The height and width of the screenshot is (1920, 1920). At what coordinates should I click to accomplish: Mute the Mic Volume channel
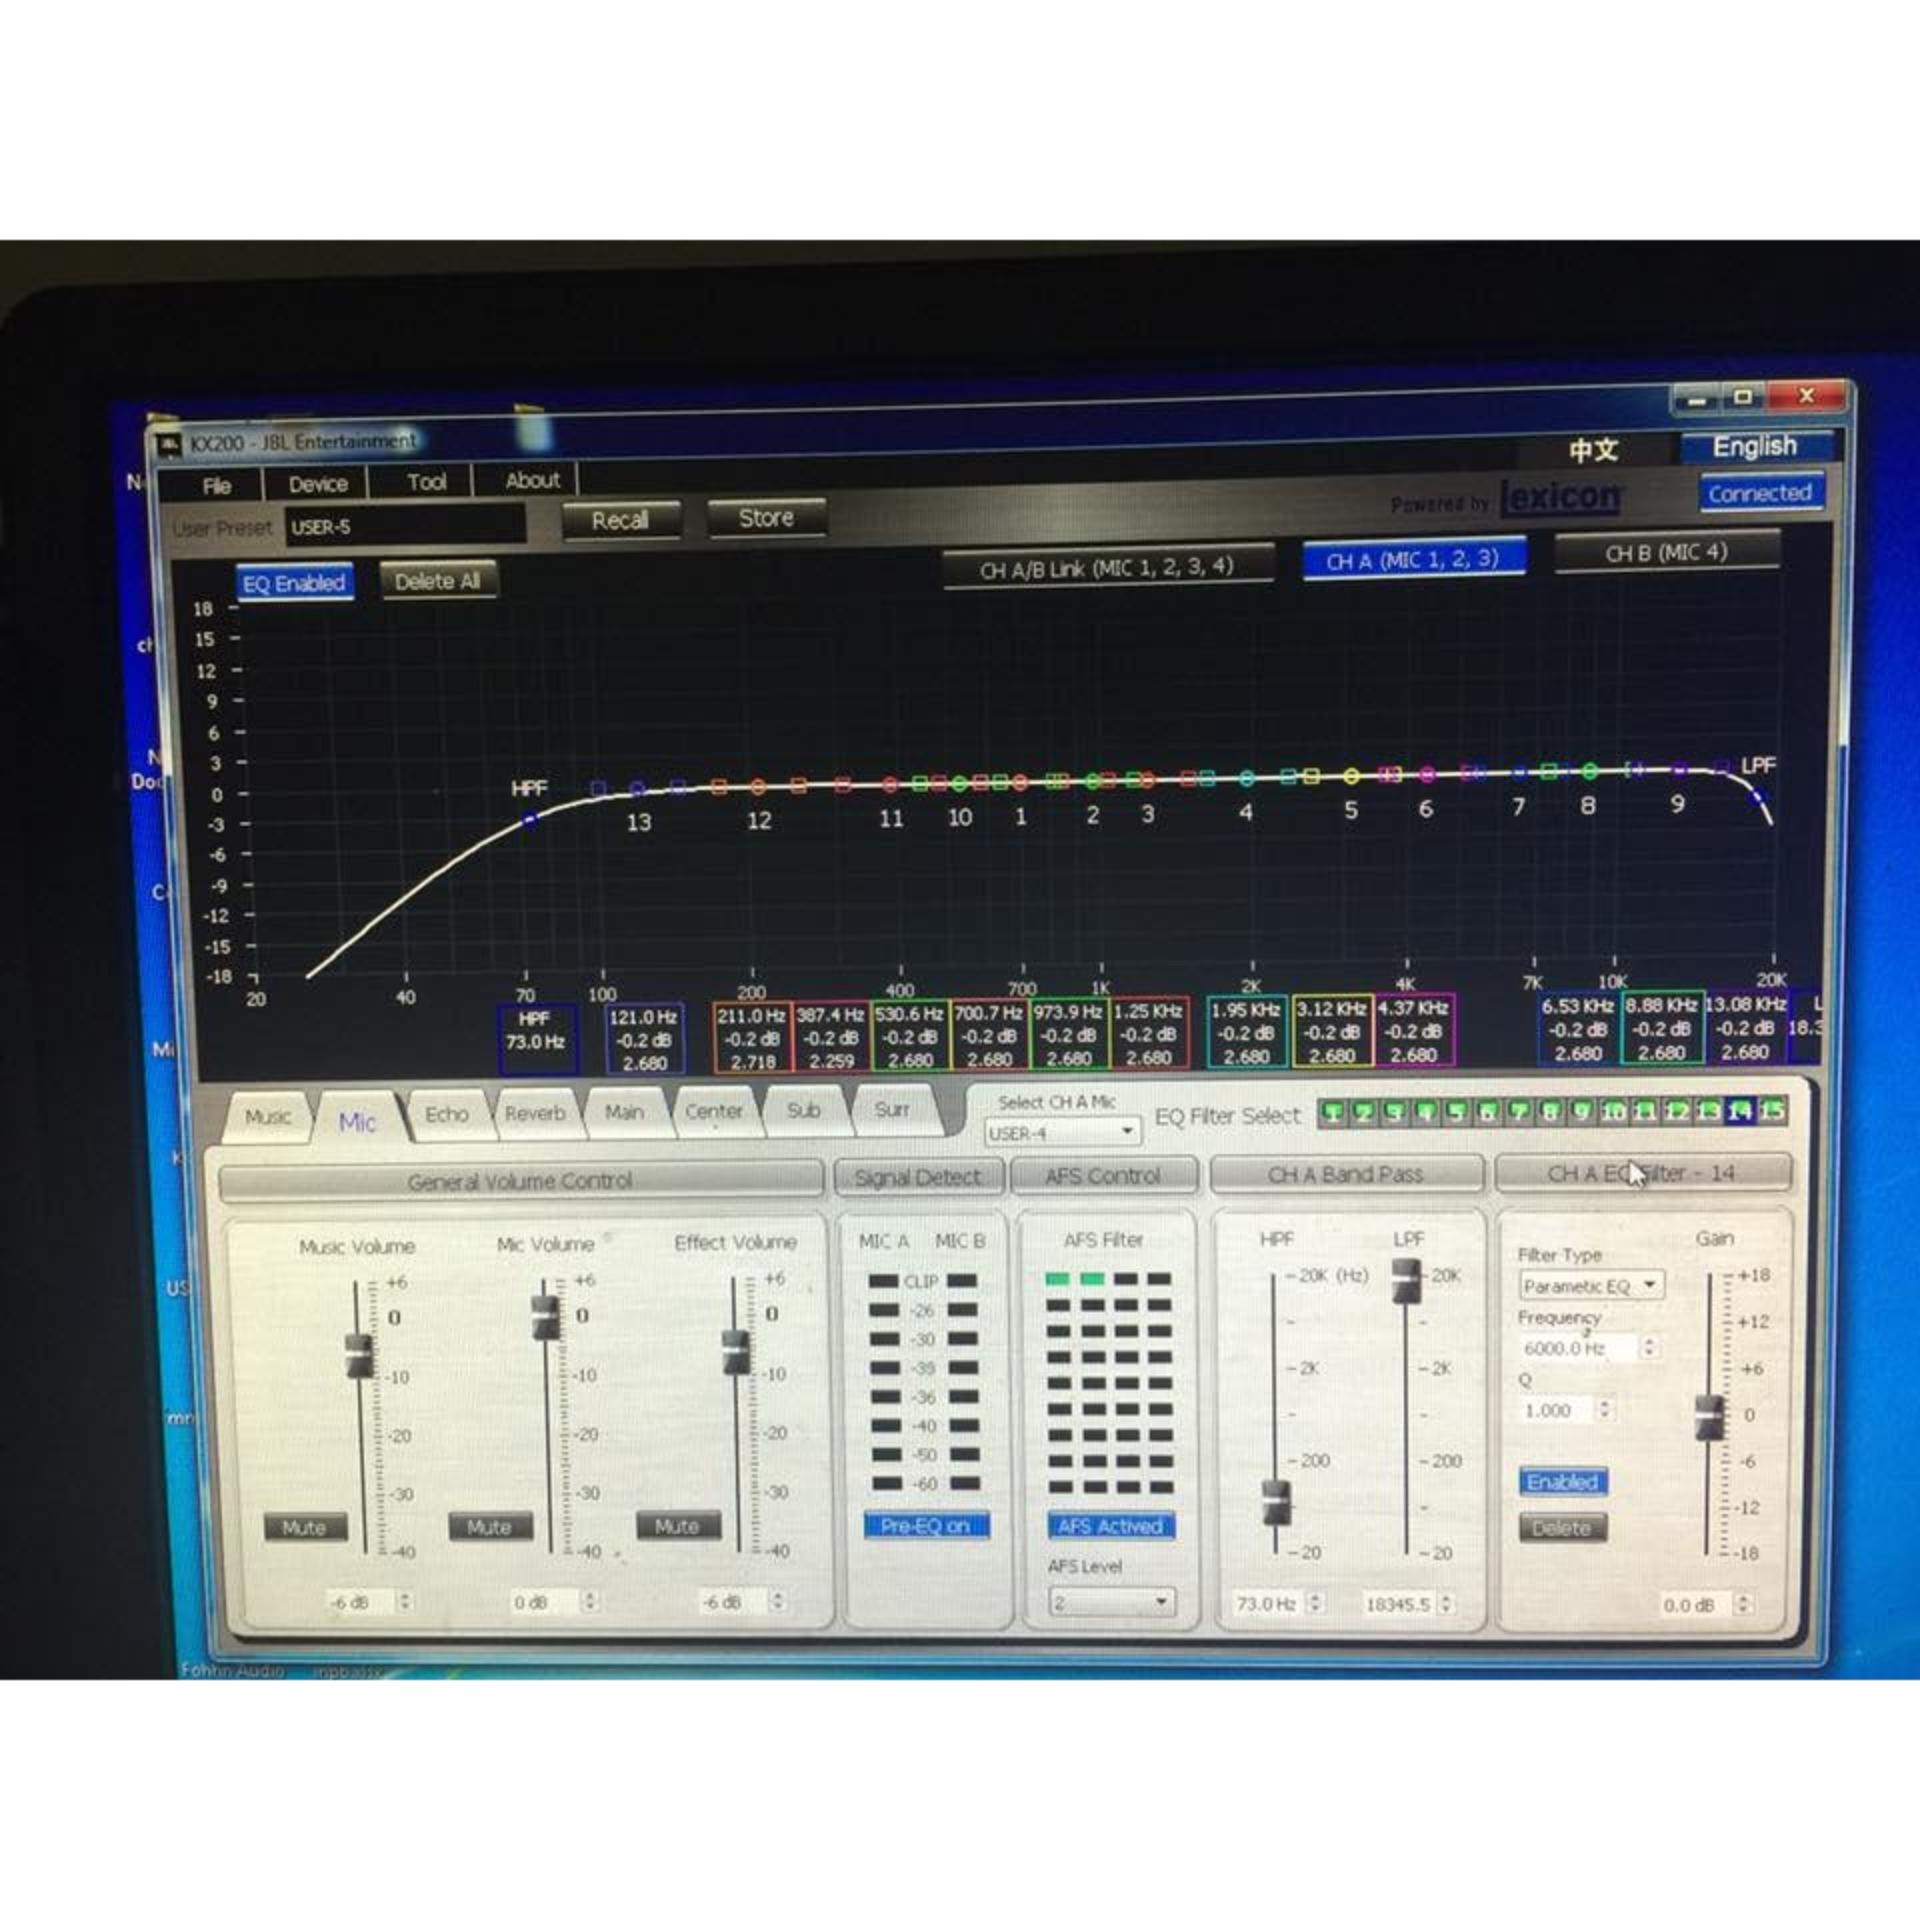click(x=489, y=1526)
